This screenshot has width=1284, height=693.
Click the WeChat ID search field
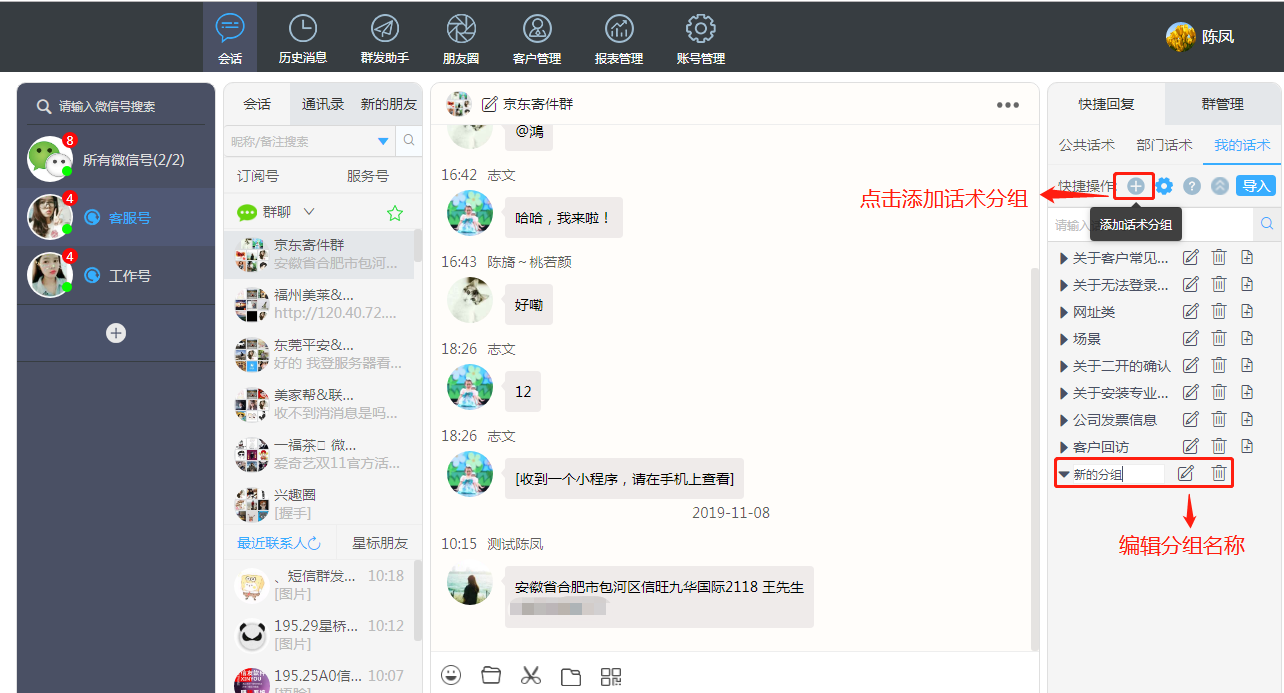[x=116, y=106]
